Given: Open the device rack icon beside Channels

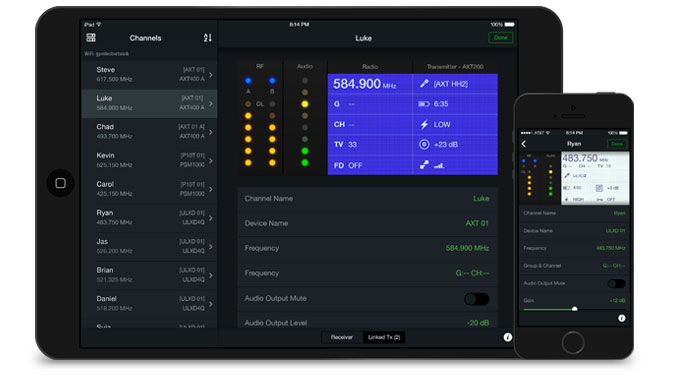Looking at the screenshot, I should (x=91, y=38).
